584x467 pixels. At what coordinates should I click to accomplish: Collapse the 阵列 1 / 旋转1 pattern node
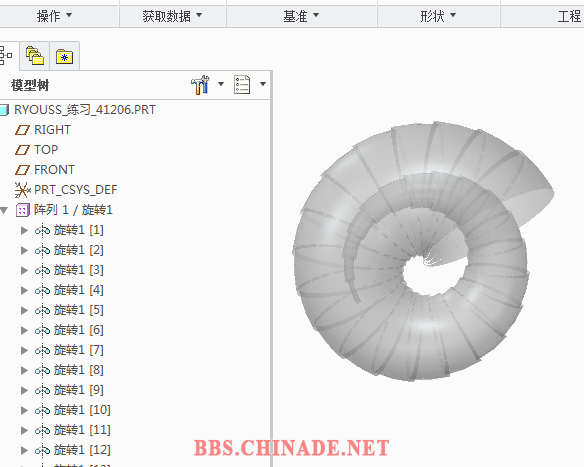pos(4,210)
